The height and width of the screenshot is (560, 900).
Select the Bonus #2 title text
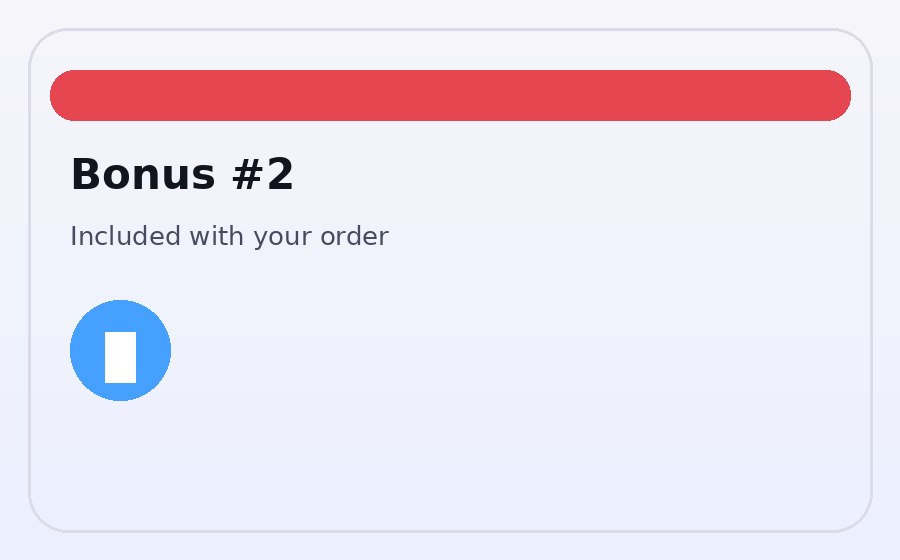182,175
